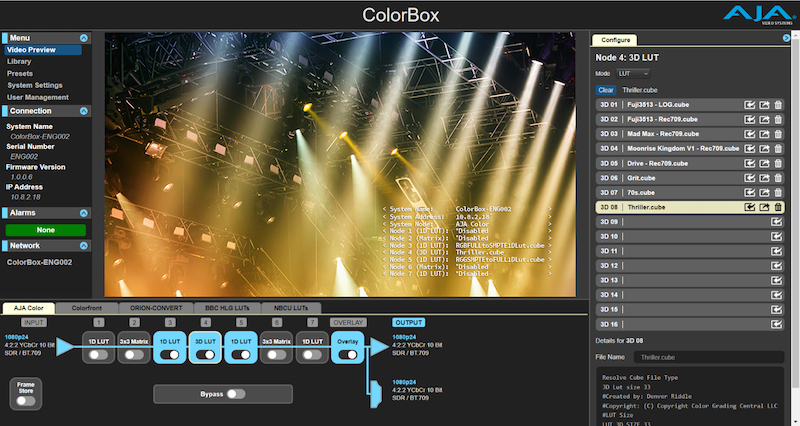The height and width of the screenshot is (426, 800).
Task: Click the input arrow in the pipeline
Action: pyautogui.click(x=65, y=347)
